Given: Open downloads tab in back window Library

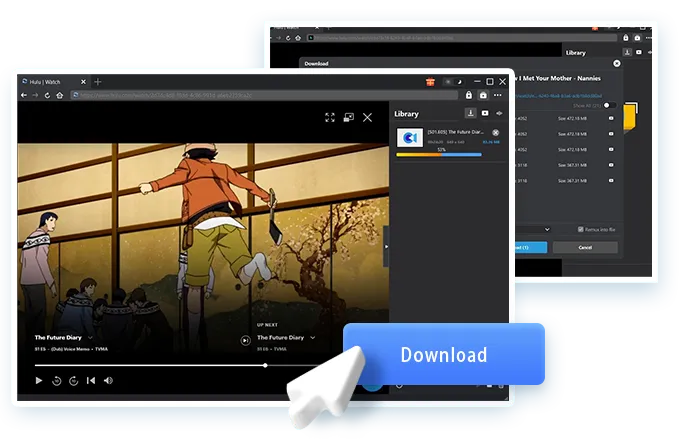Looking at the screenshot, I should [627, 52].
